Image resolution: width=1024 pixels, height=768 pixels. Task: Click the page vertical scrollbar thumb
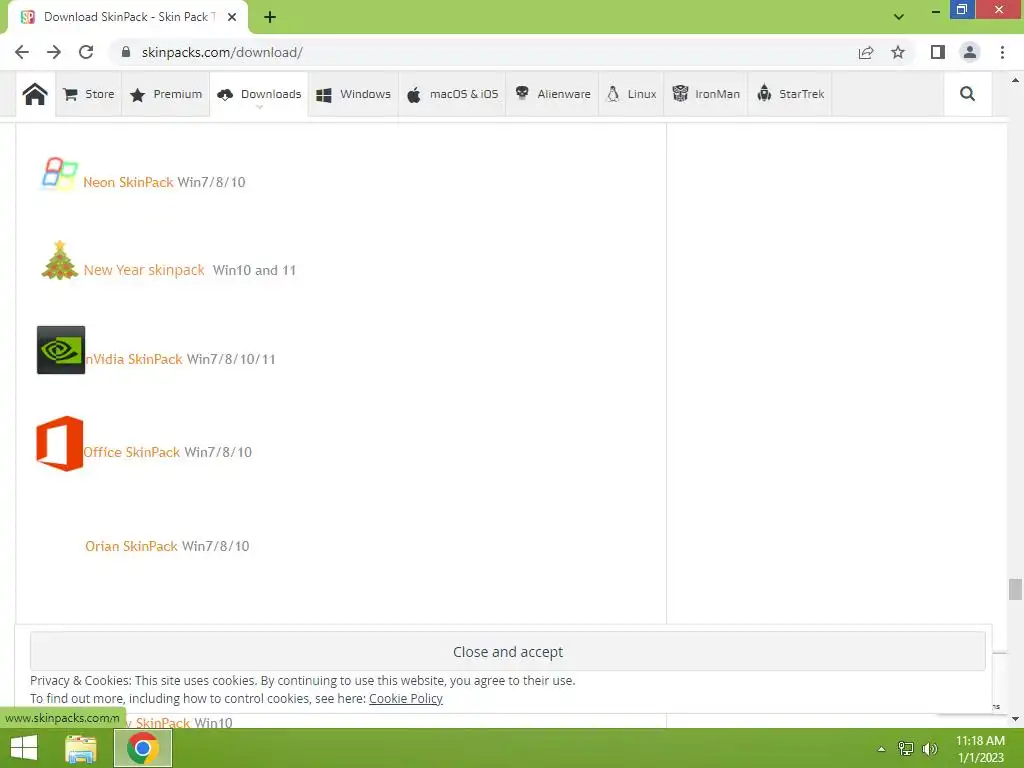click(x=1015, y=588)
